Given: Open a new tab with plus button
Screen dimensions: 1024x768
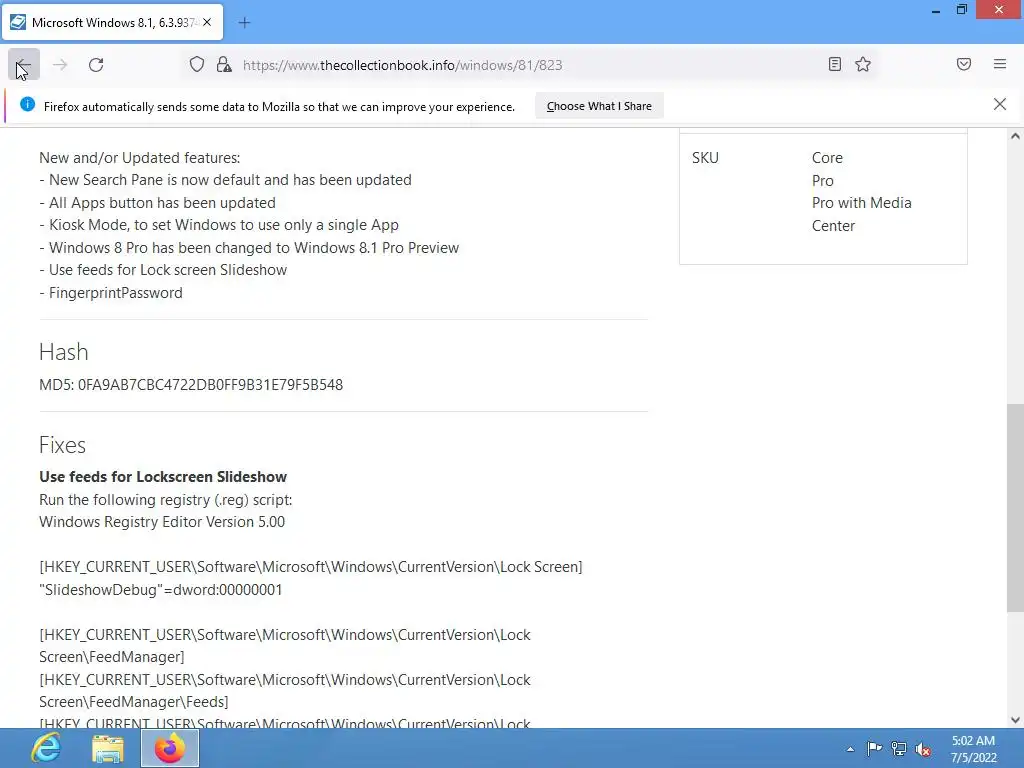Looking at the screenshot, I should (244, 23).
